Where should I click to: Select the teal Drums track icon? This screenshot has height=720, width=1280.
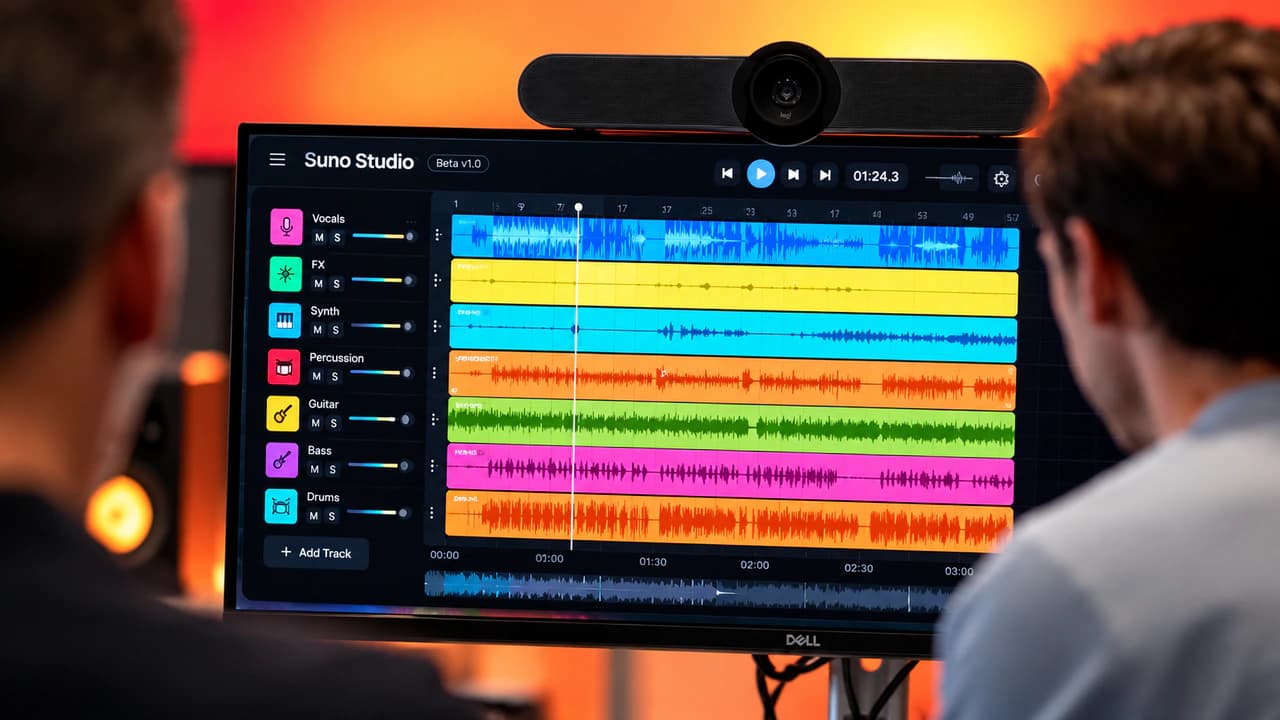pyautogui.click(x=281, y=506)
